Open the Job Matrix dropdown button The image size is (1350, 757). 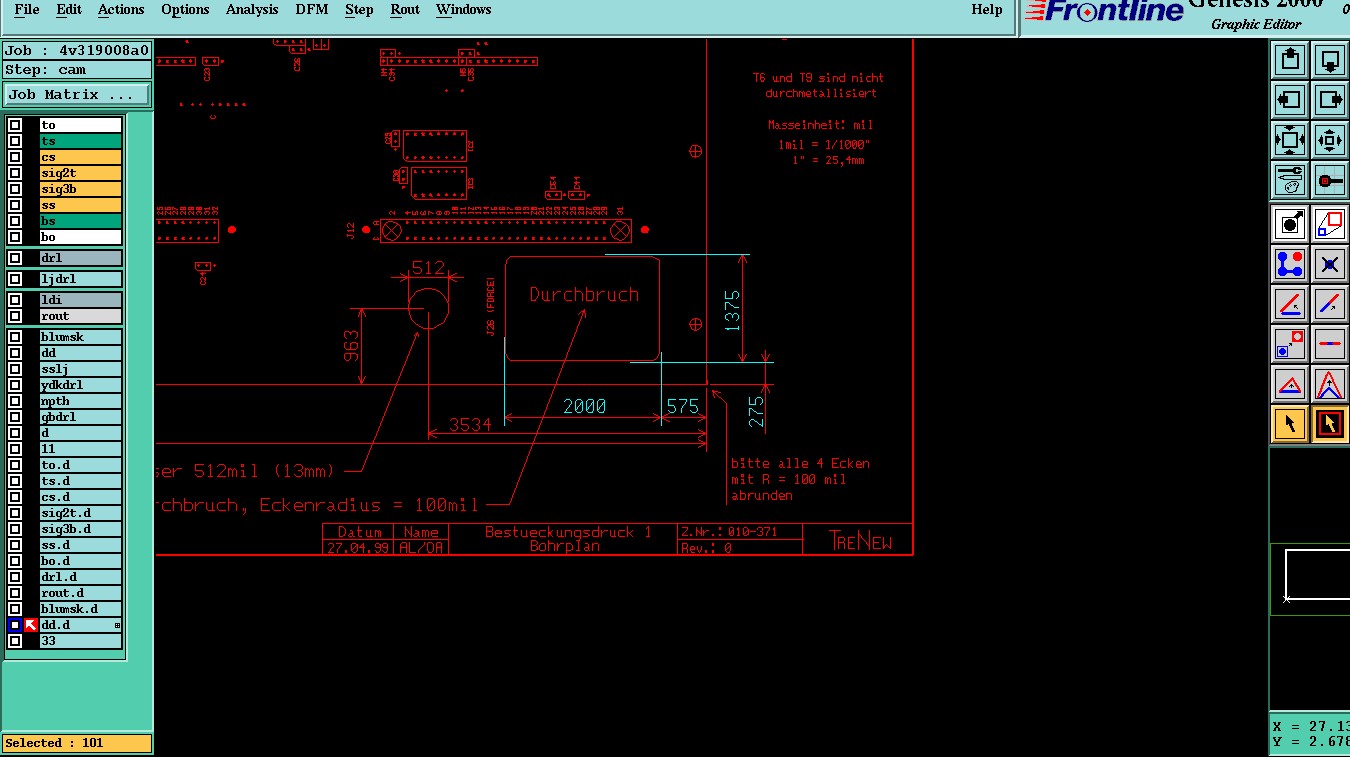[x=77, y=95]
